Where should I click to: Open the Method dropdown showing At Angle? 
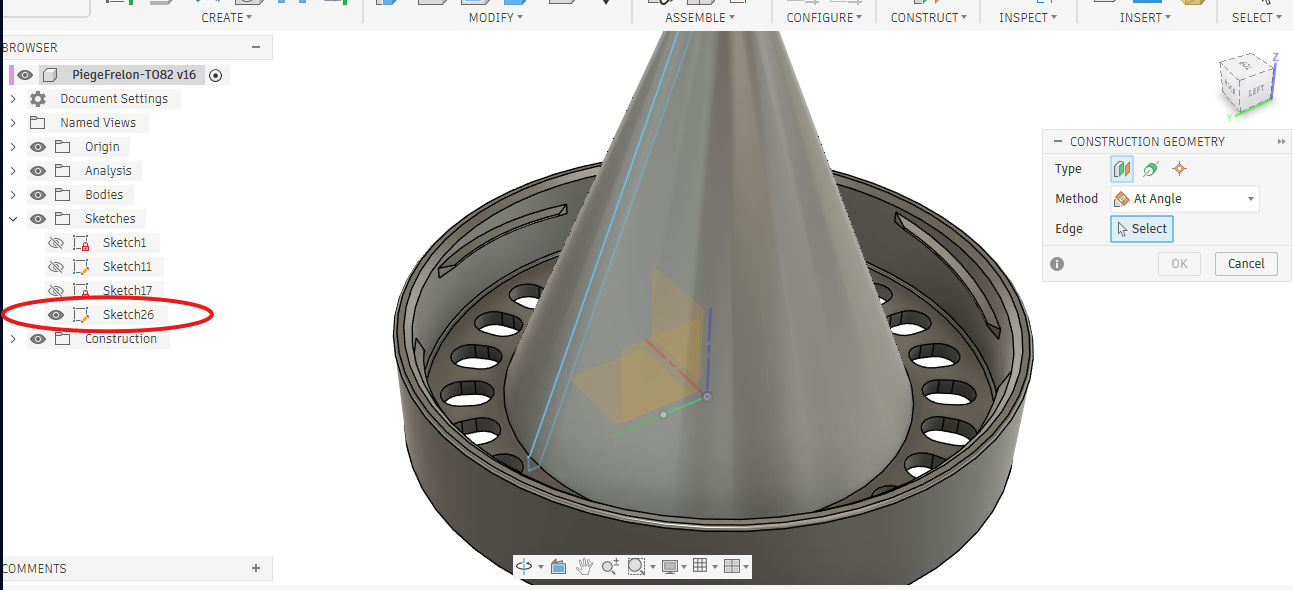(1185, 199)
